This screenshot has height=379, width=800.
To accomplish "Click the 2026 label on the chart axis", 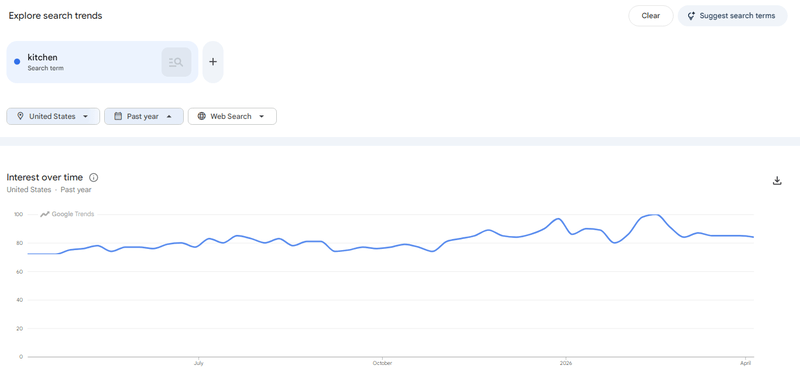I will point(566,363).
